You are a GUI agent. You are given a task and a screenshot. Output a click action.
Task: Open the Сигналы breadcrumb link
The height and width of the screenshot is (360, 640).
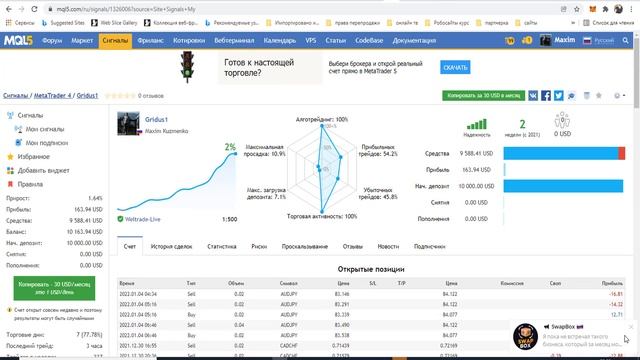(16, 96)
